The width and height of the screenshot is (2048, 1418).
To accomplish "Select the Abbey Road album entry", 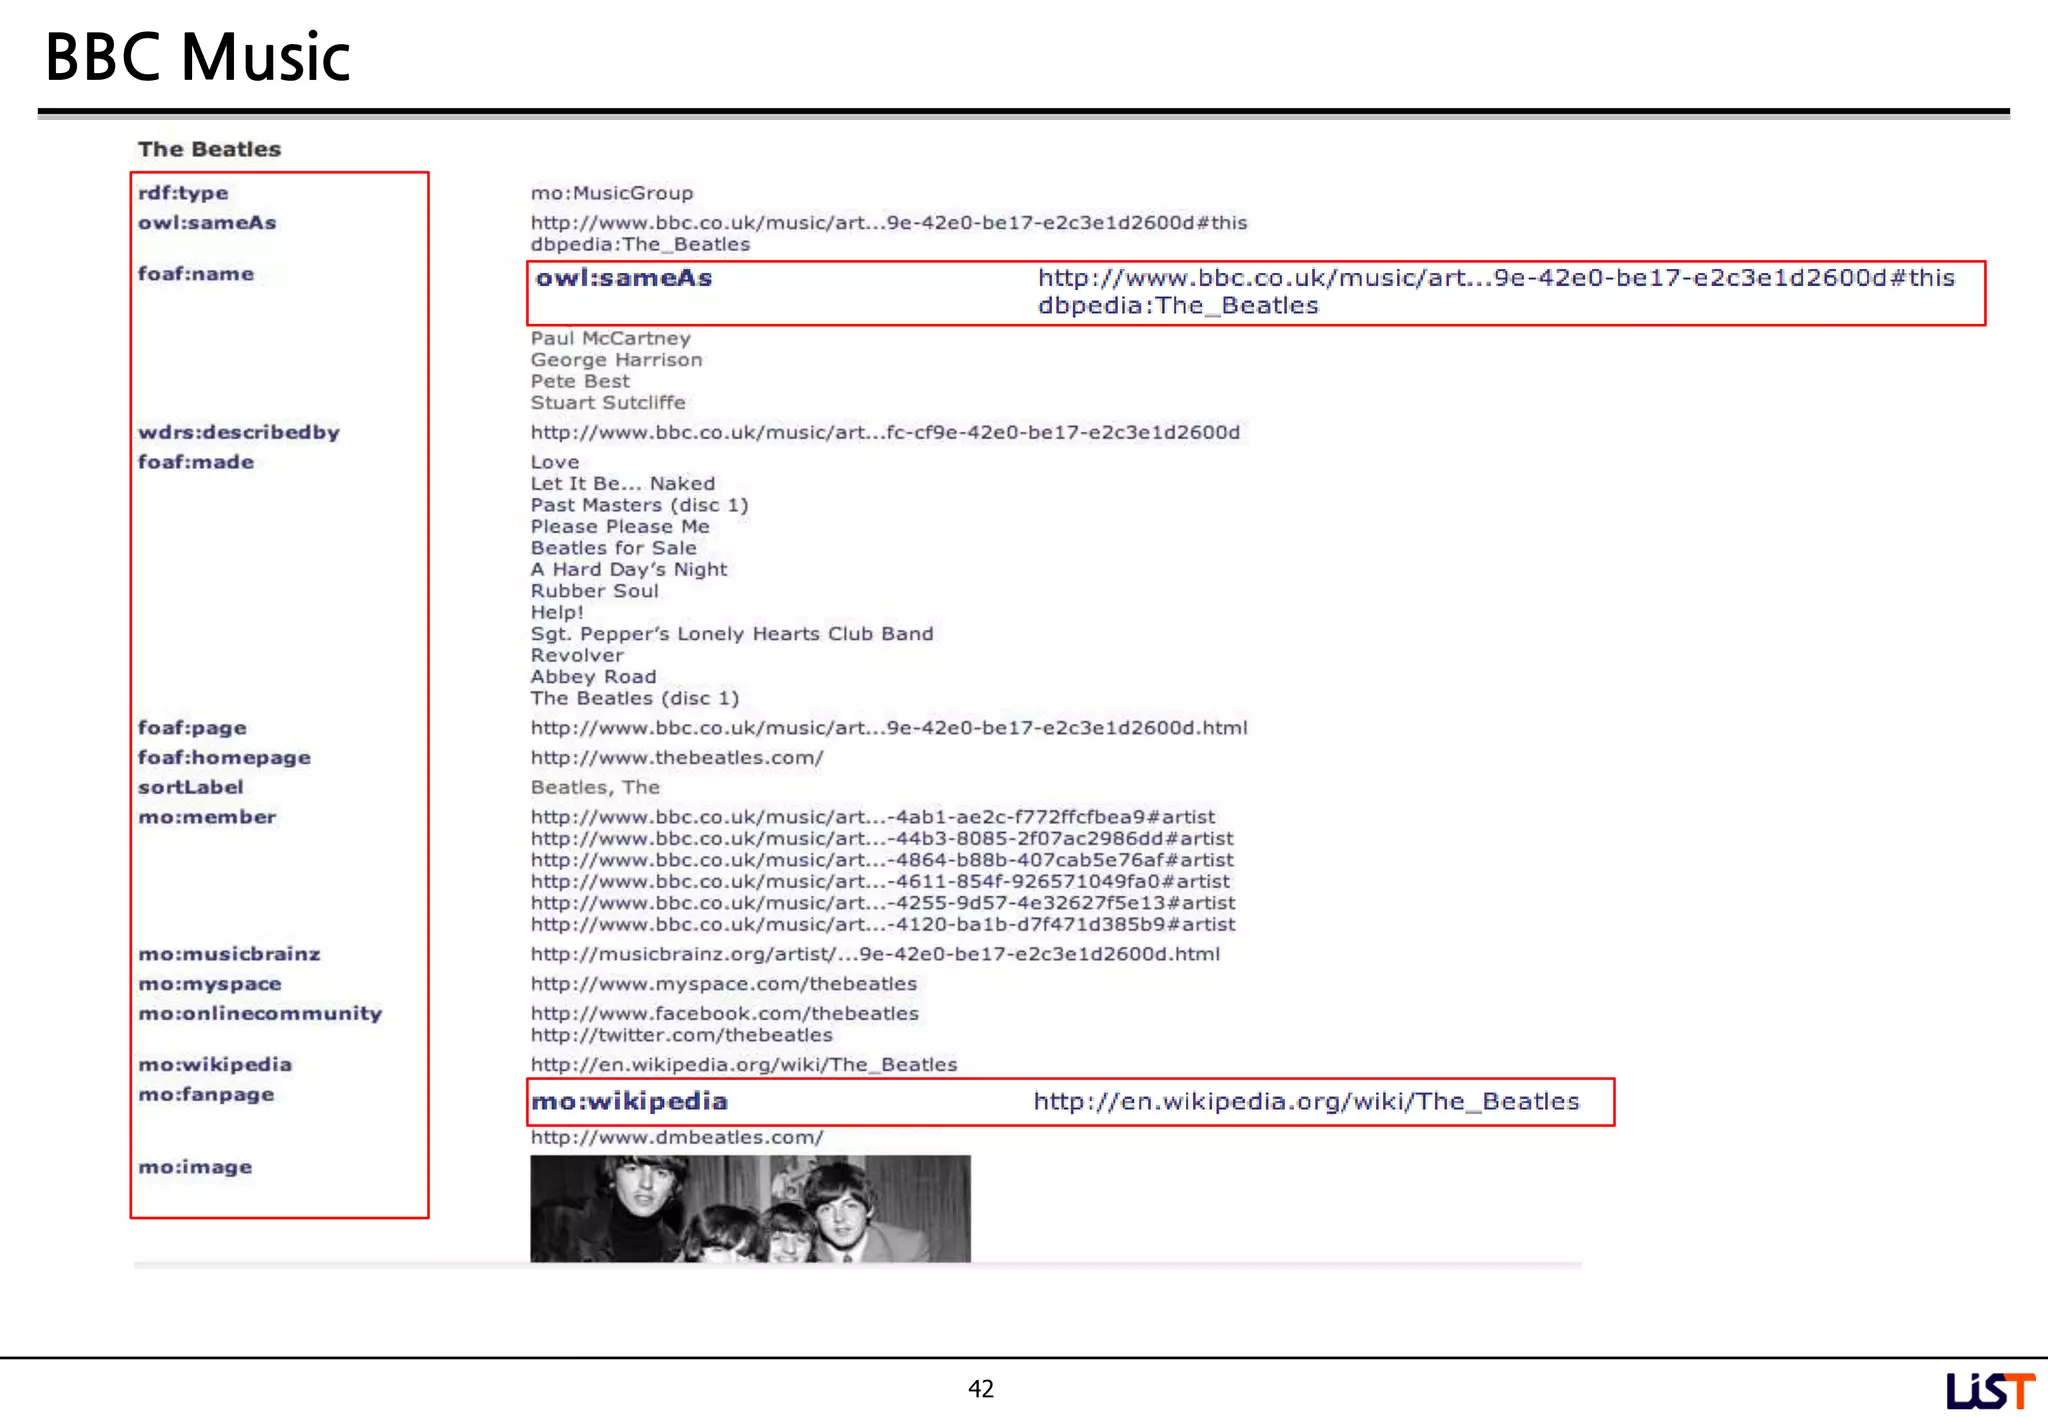I will 593,677.
